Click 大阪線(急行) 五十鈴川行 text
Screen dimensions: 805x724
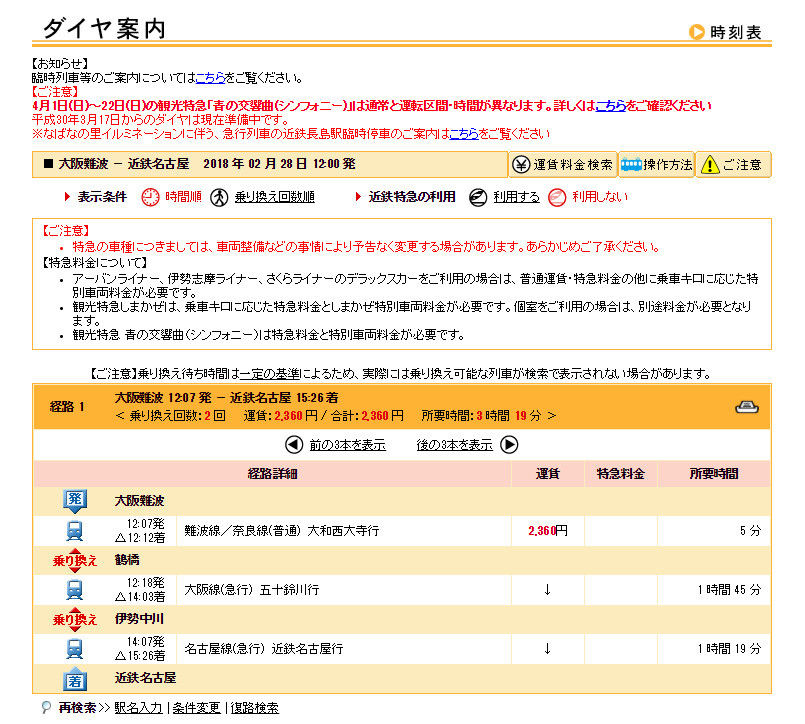[x=252, y=590]
